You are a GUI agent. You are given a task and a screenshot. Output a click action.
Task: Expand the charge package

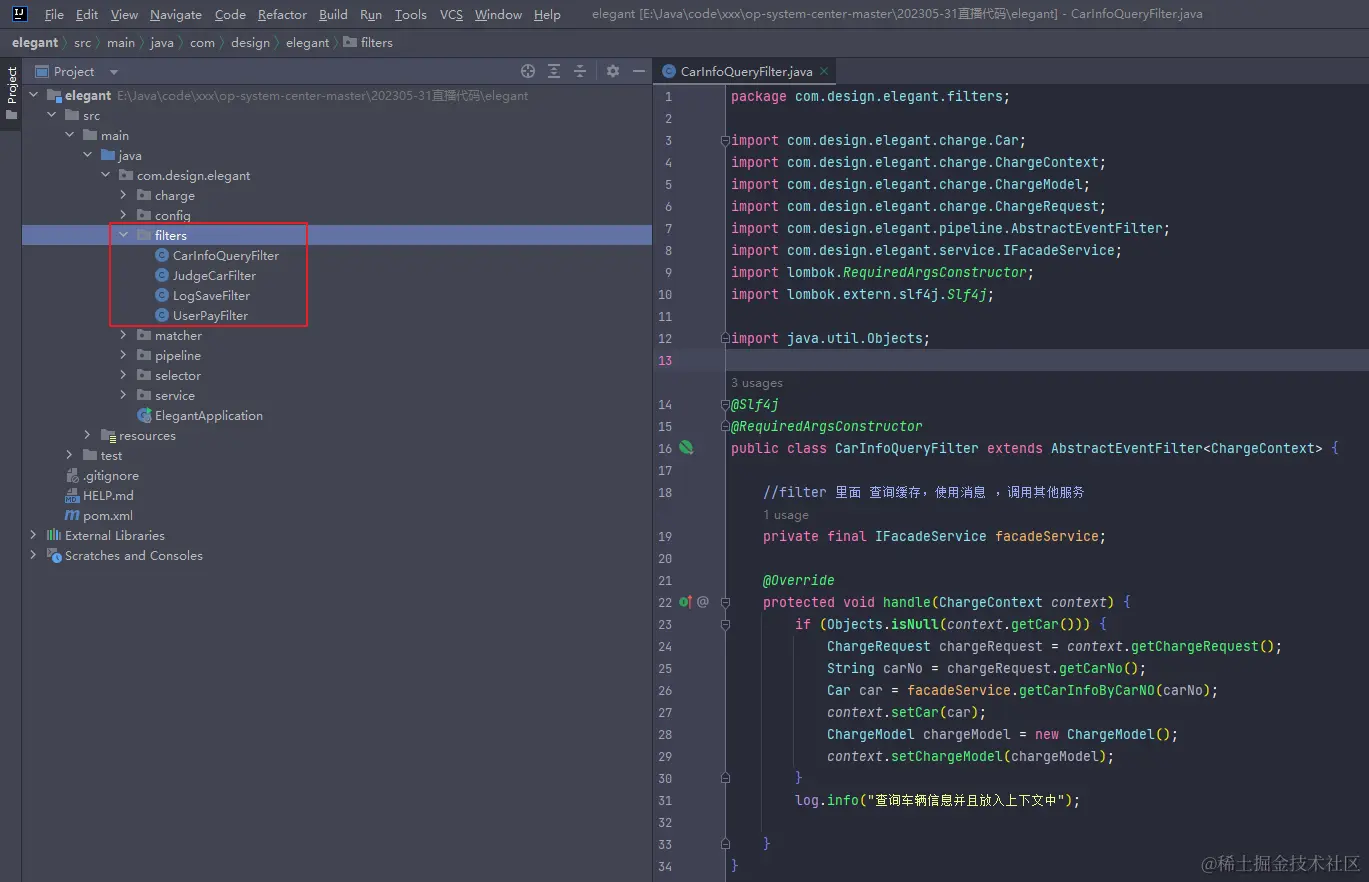123,195
